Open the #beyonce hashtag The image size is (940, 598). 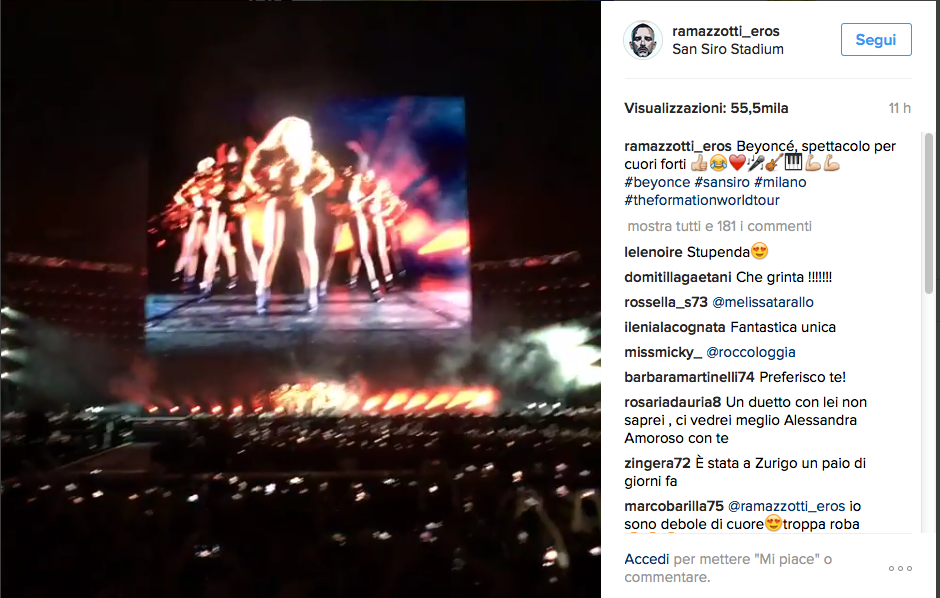(657, 182)
